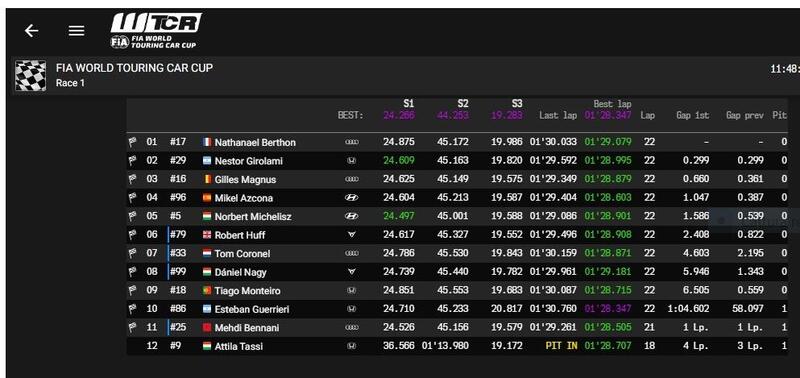The image size is (800, 378).
Task: Open the hamburger menu
Action: click(x=77, y=31)
